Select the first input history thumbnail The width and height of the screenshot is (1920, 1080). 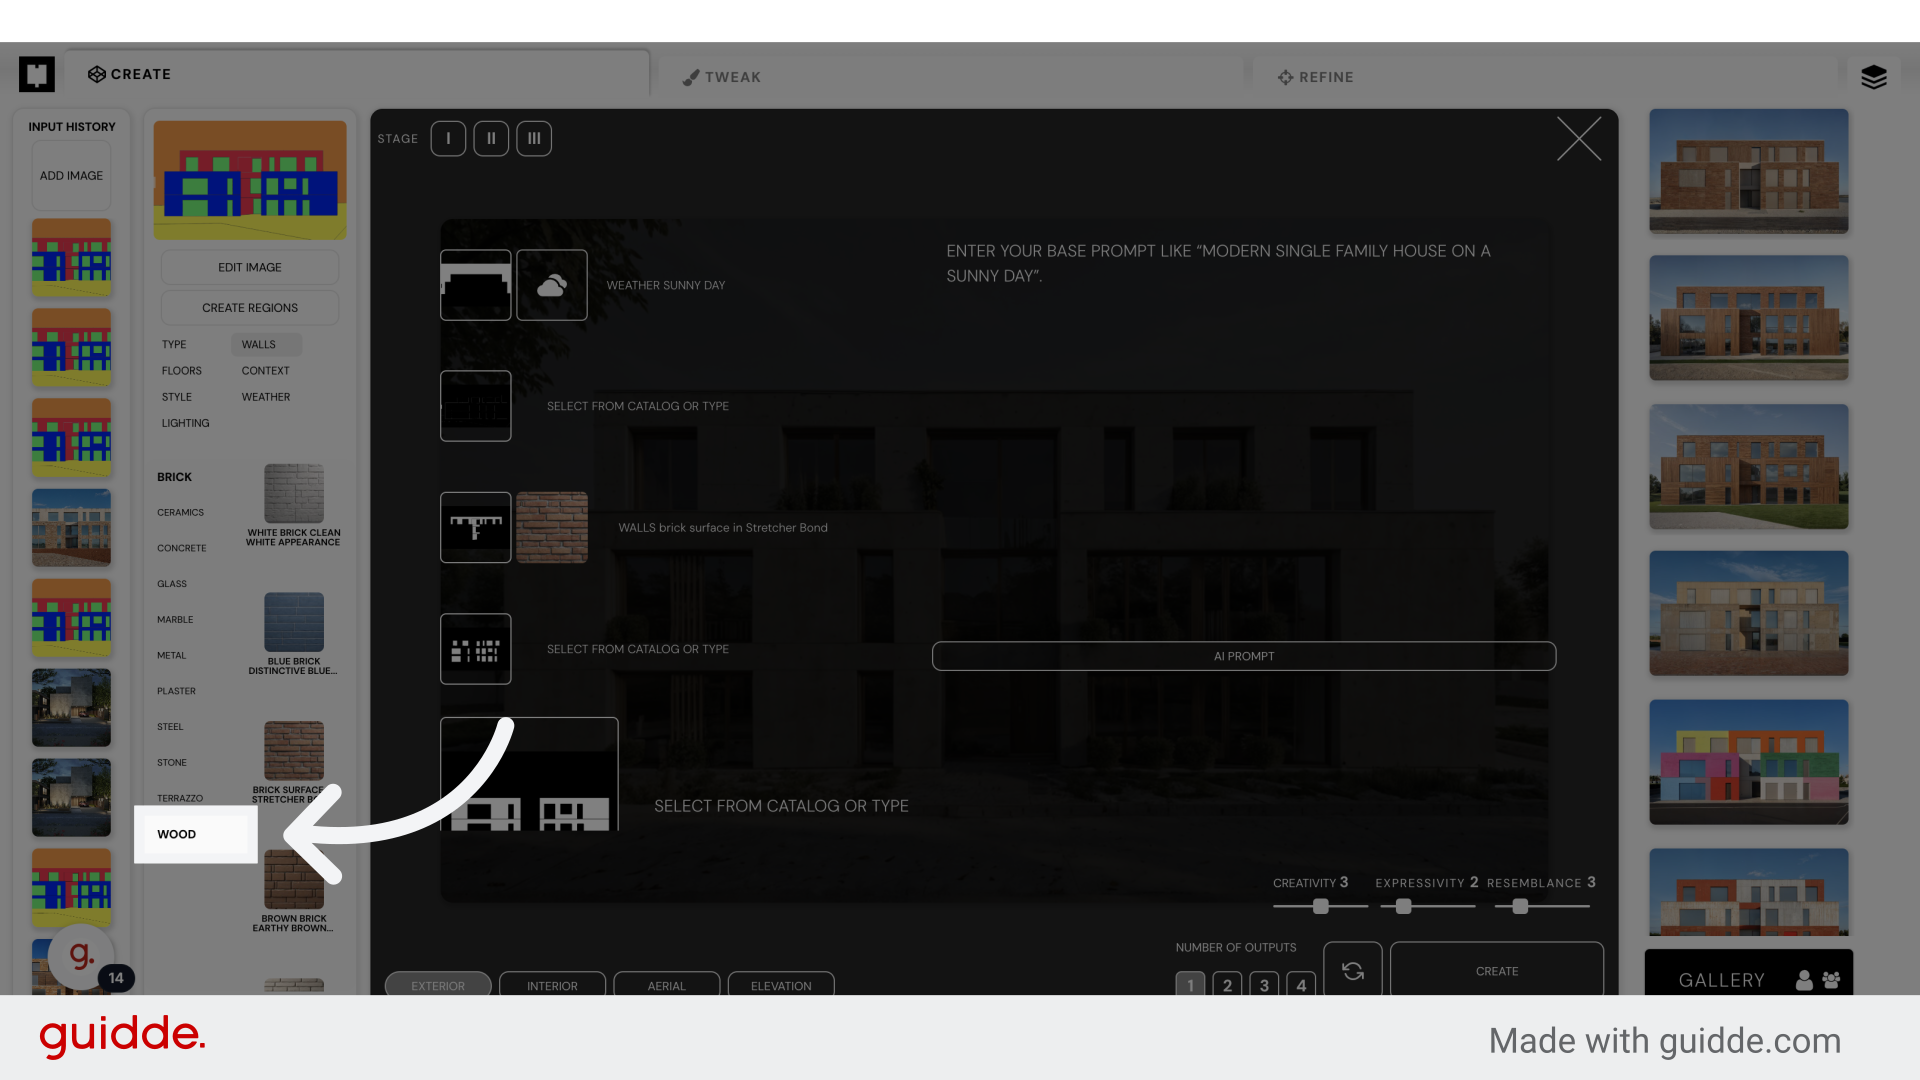pyautogui.click(x=71, y=258)
